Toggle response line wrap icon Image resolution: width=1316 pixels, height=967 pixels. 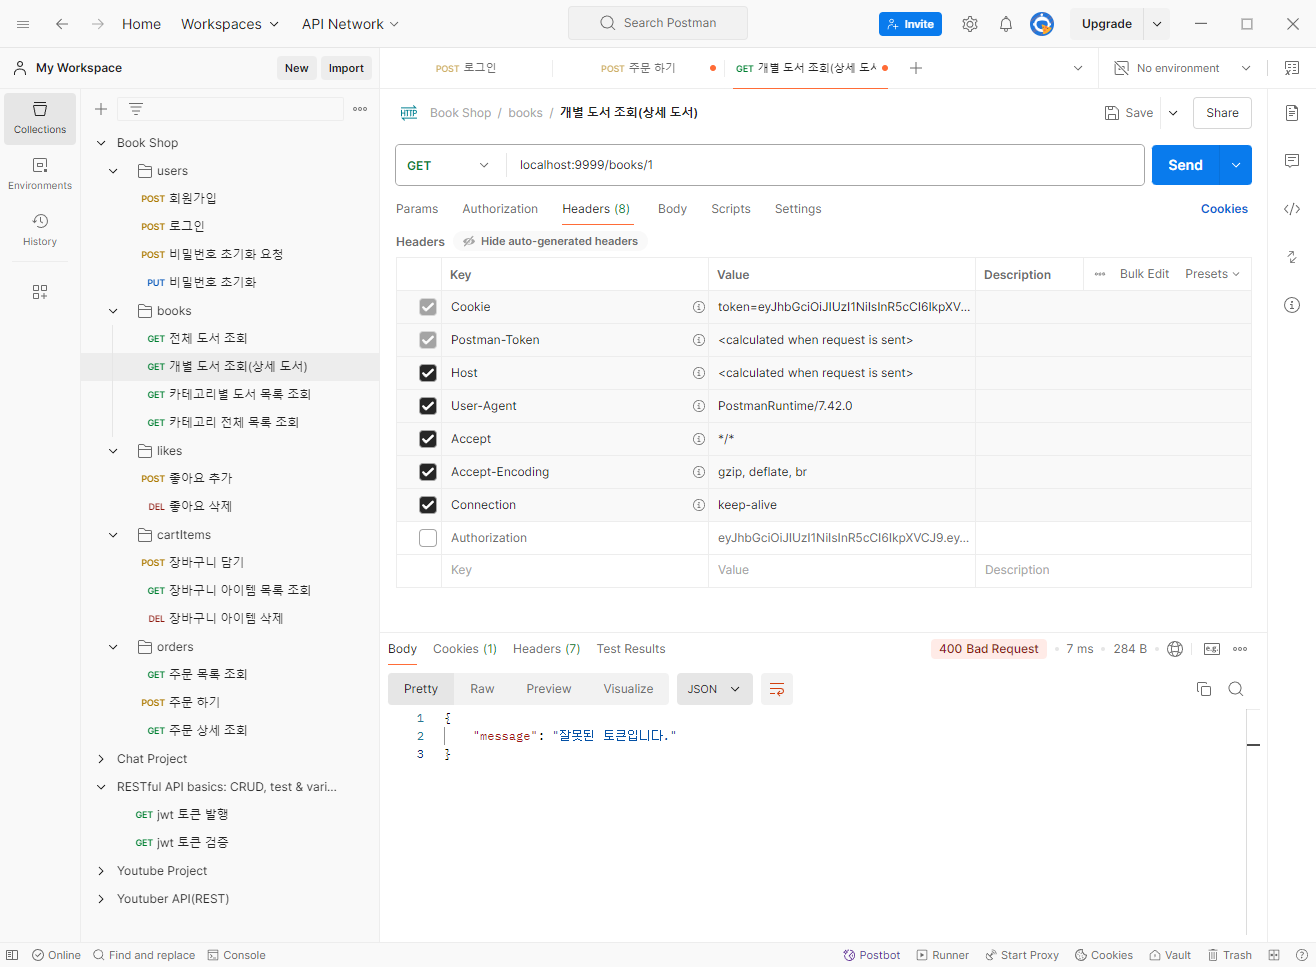point(777,689)
